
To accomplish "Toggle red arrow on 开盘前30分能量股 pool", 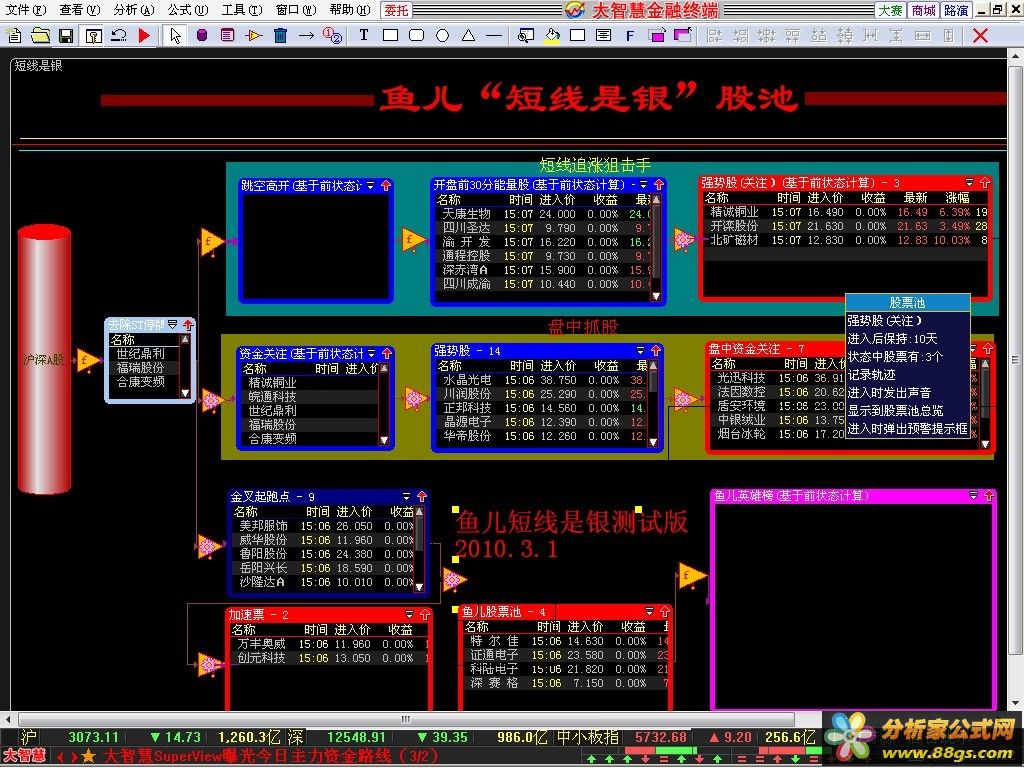I will [658, 185].
